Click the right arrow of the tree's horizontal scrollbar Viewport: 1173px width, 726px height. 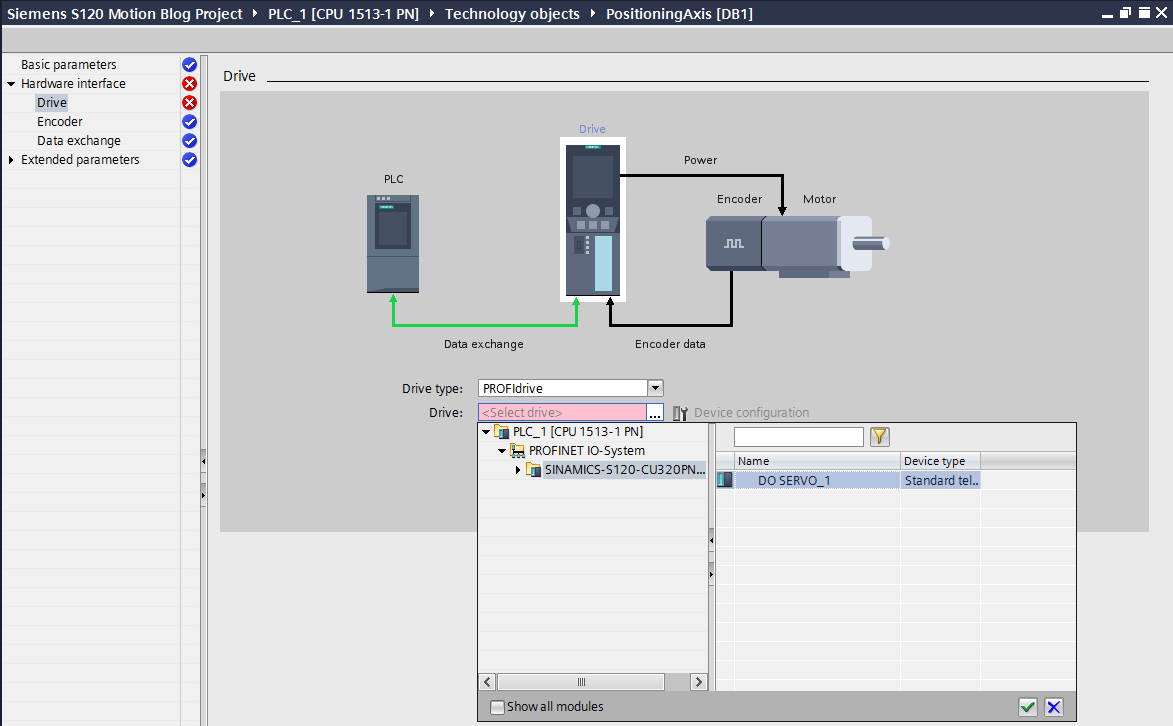click(x=699, y=682)
